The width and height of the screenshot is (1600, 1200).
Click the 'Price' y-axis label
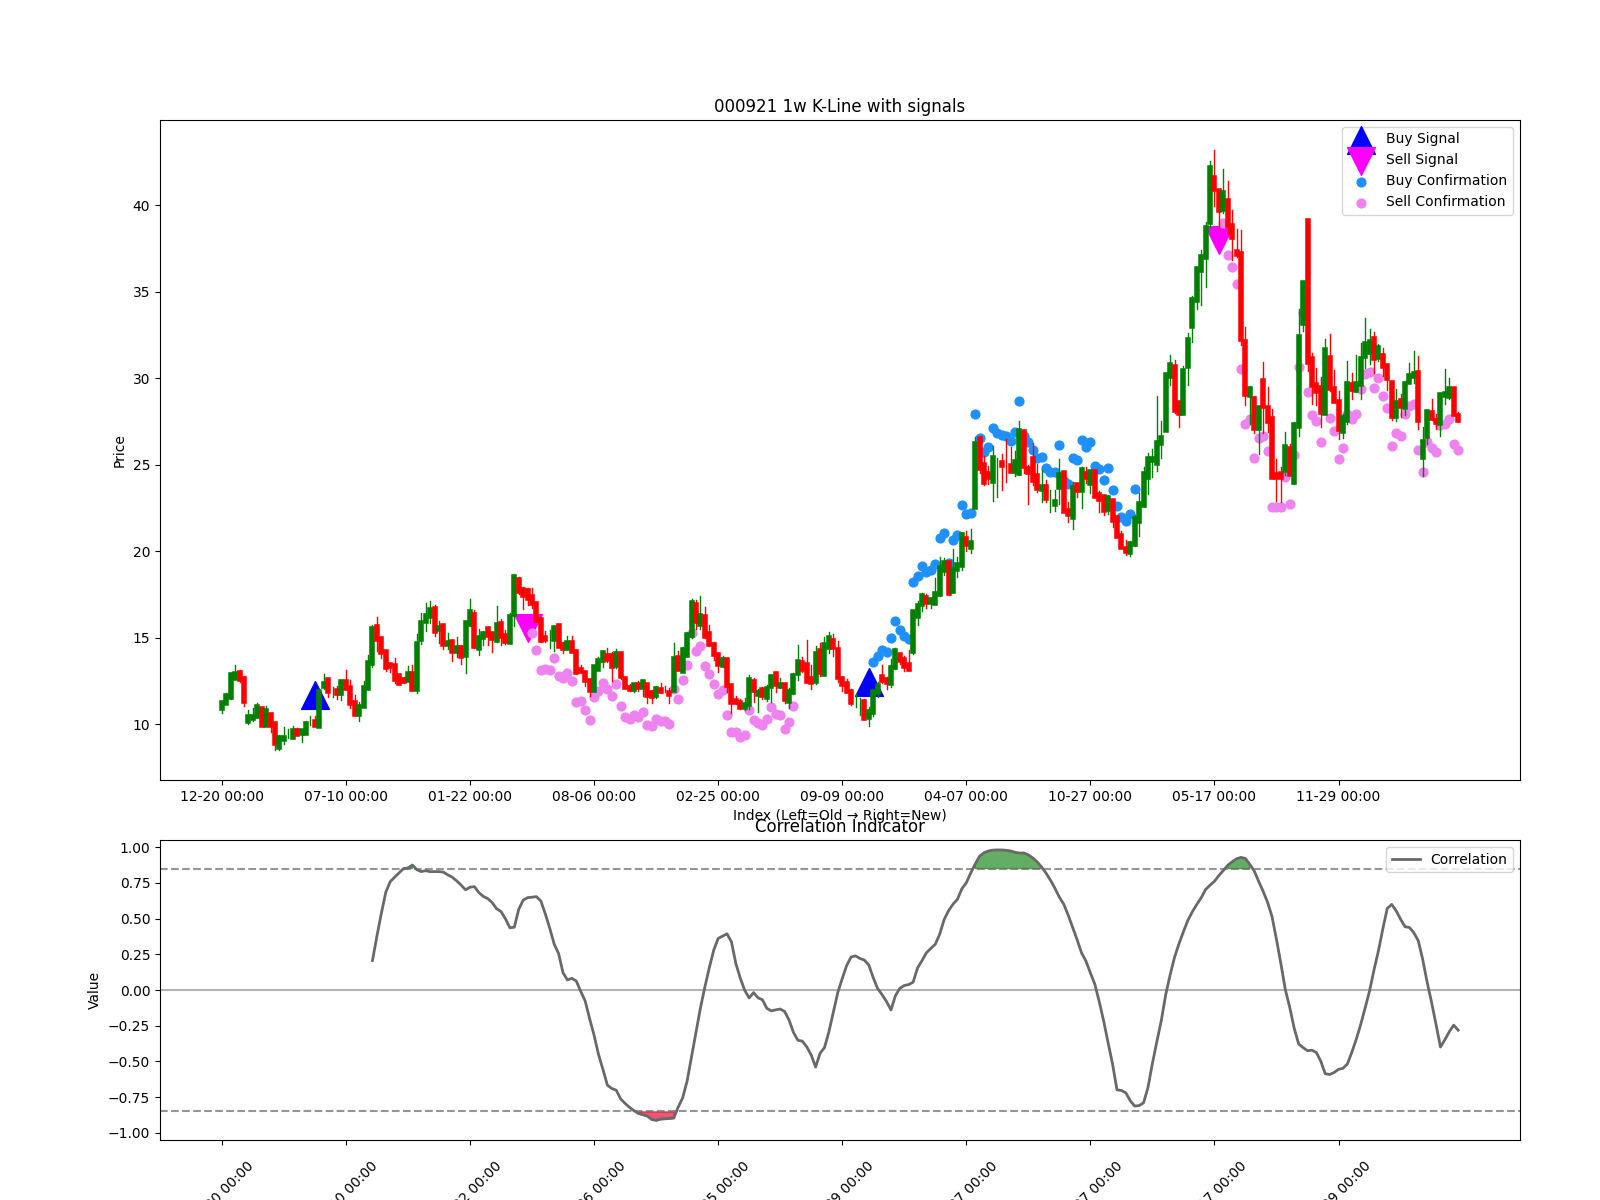click(119, 452)
